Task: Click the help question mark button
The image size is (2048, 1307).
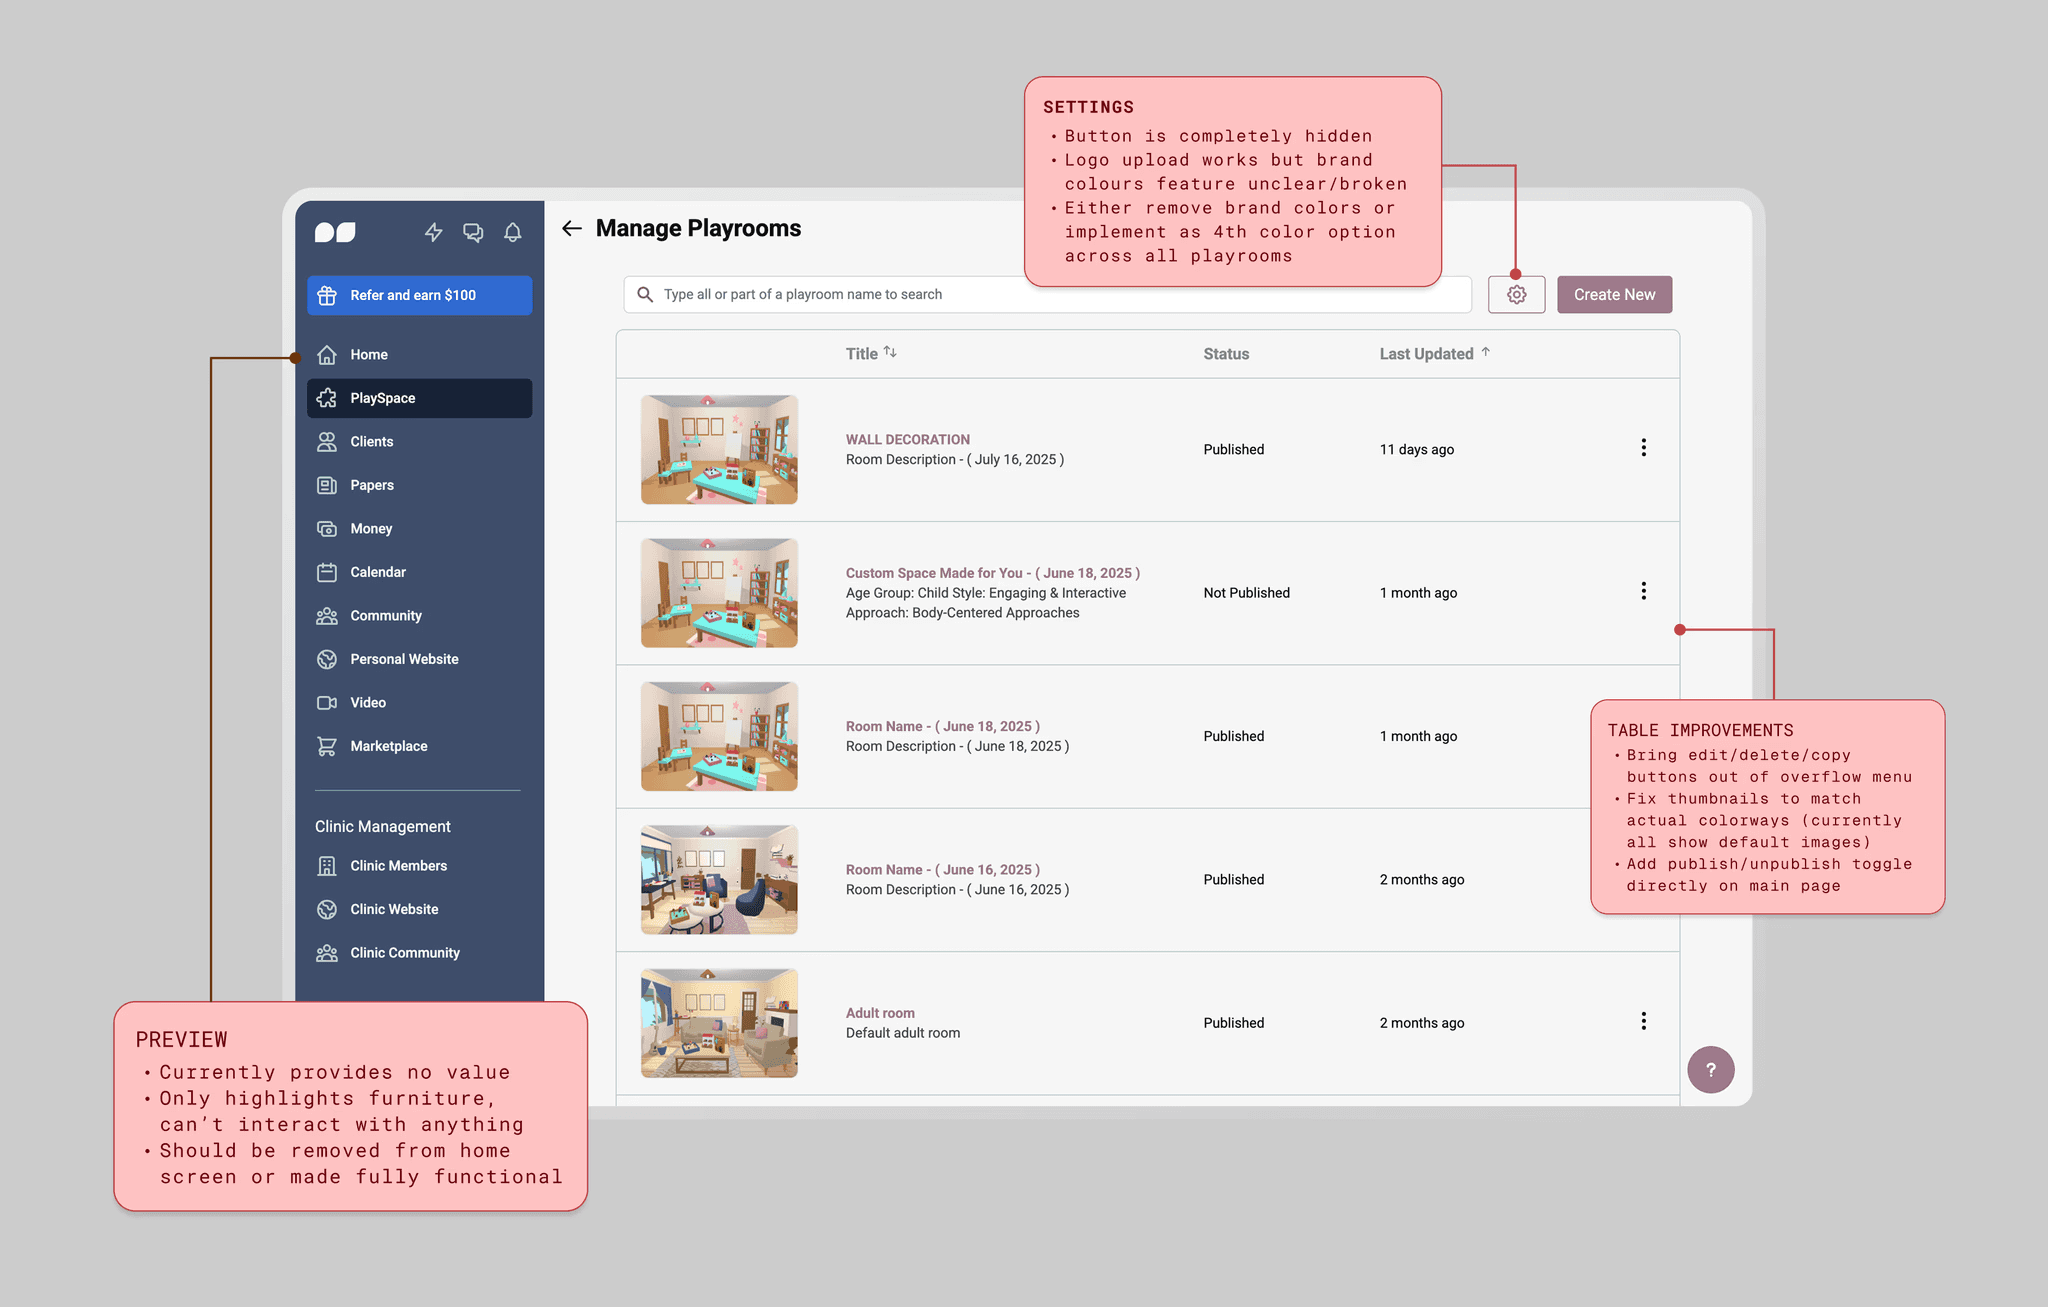Action: click(1710, 1070)
